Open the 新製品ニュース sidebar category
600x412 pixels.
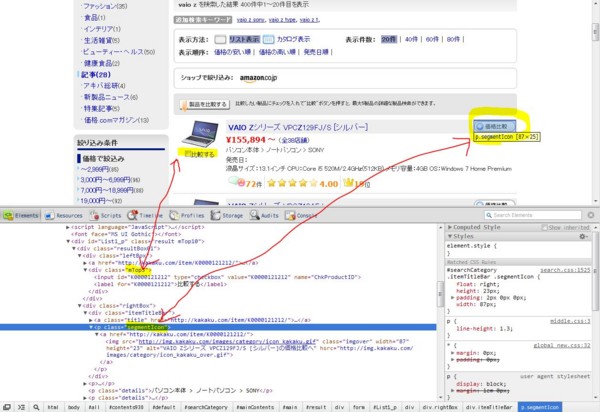point(111,97)
